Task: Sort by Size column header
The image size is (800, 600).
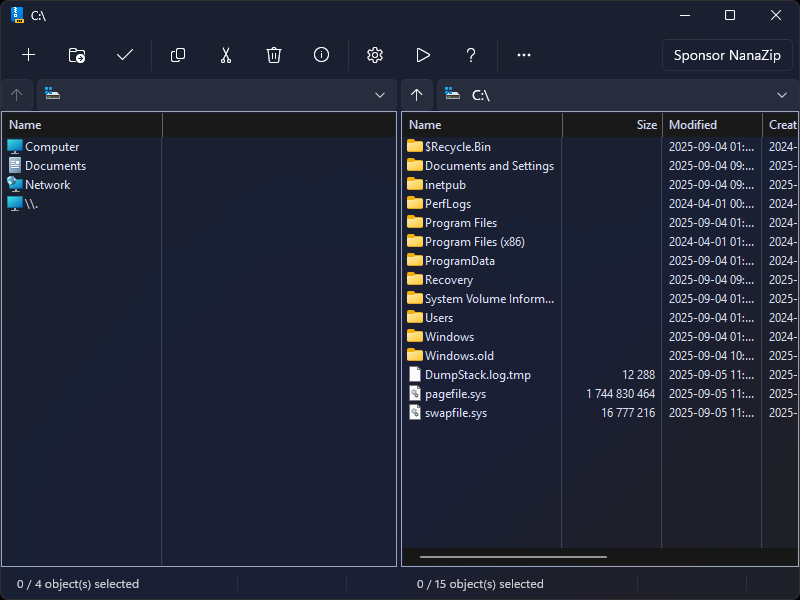Action: coord(612,125)
